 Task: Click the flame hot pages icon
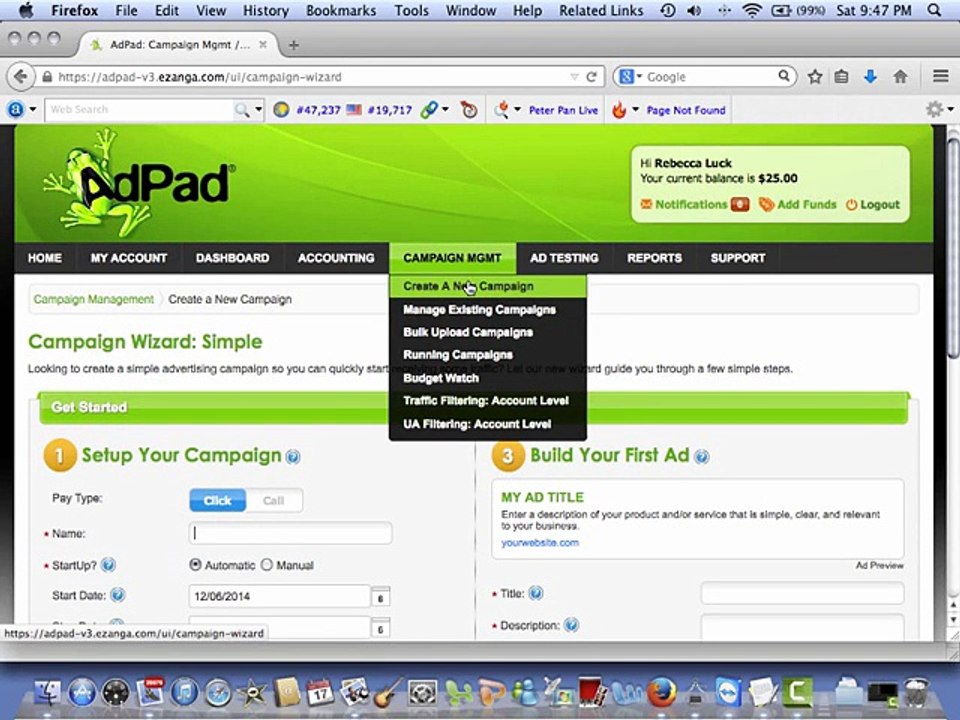pyautogui.click(x=619, y=110)
